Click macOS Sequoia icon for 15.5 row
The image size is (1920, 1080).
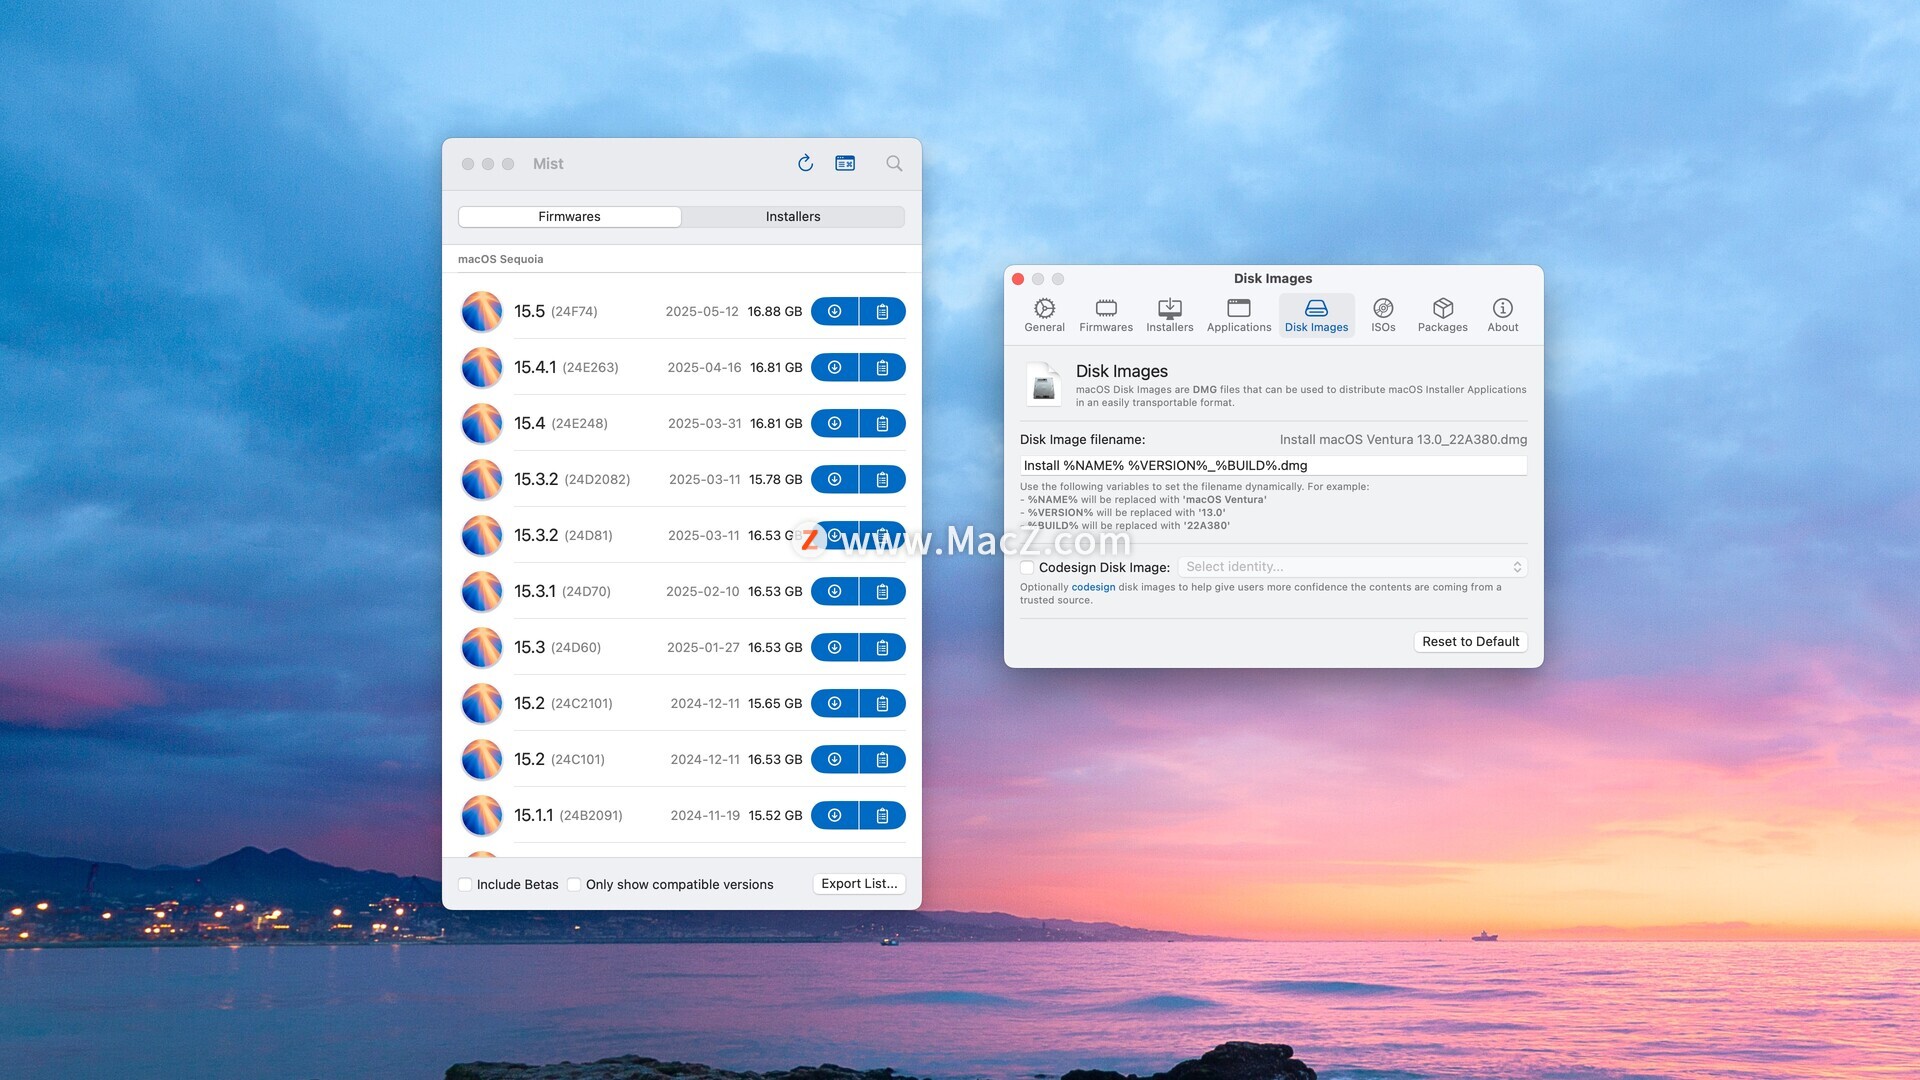(x=481, y=312)
